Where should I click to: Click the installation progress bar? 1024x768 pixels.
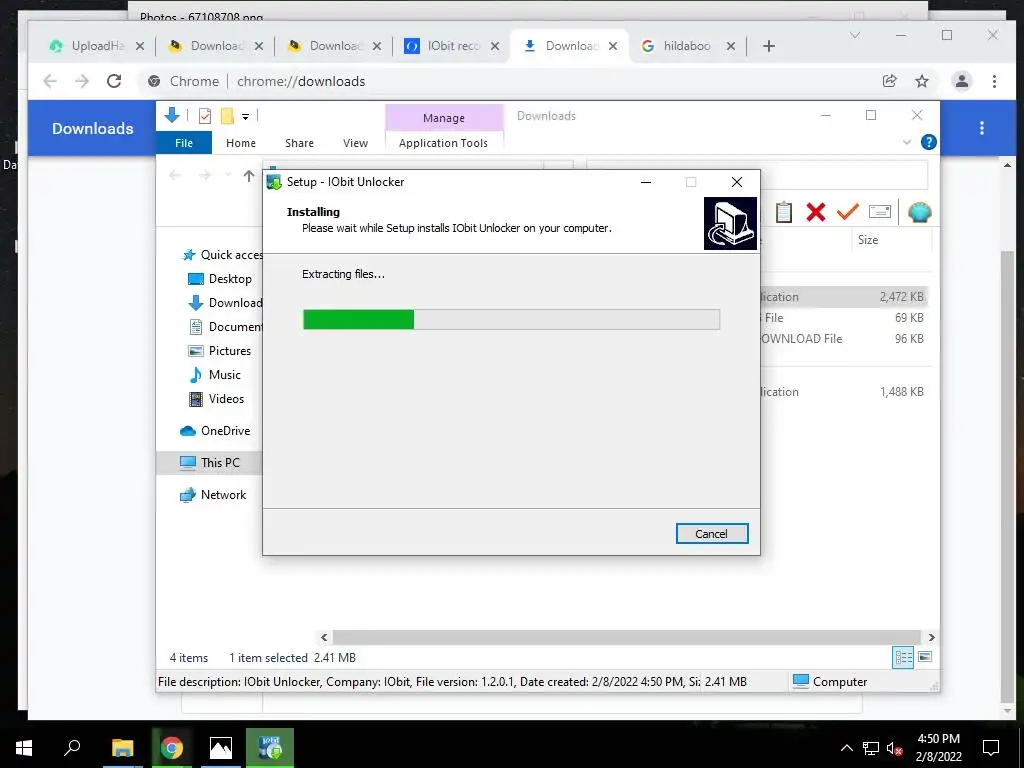(511, 319)
